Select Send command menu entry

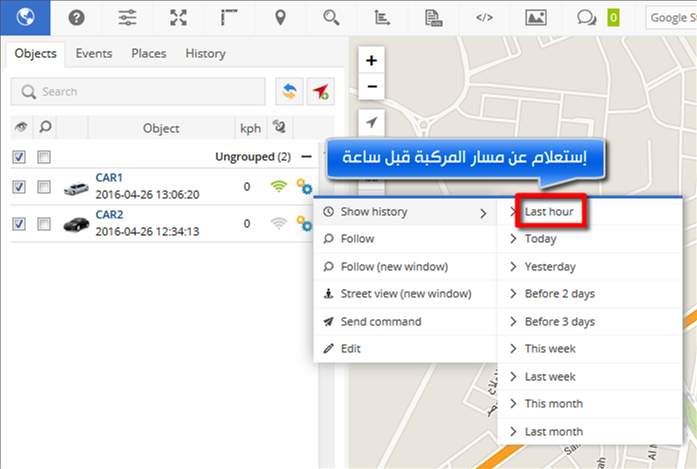405,321
